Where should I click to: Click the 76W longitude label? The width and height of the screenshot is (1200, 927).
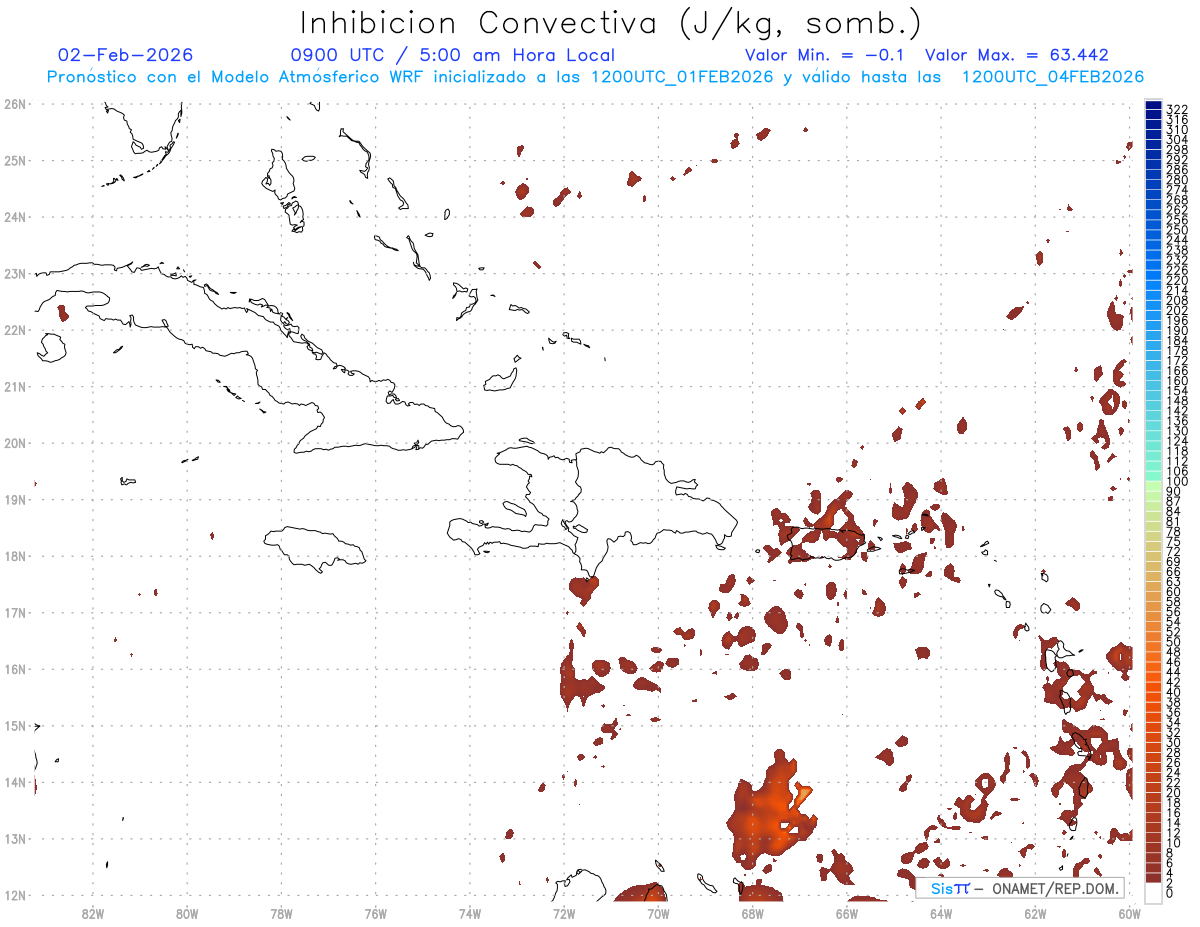coord(376,913)
